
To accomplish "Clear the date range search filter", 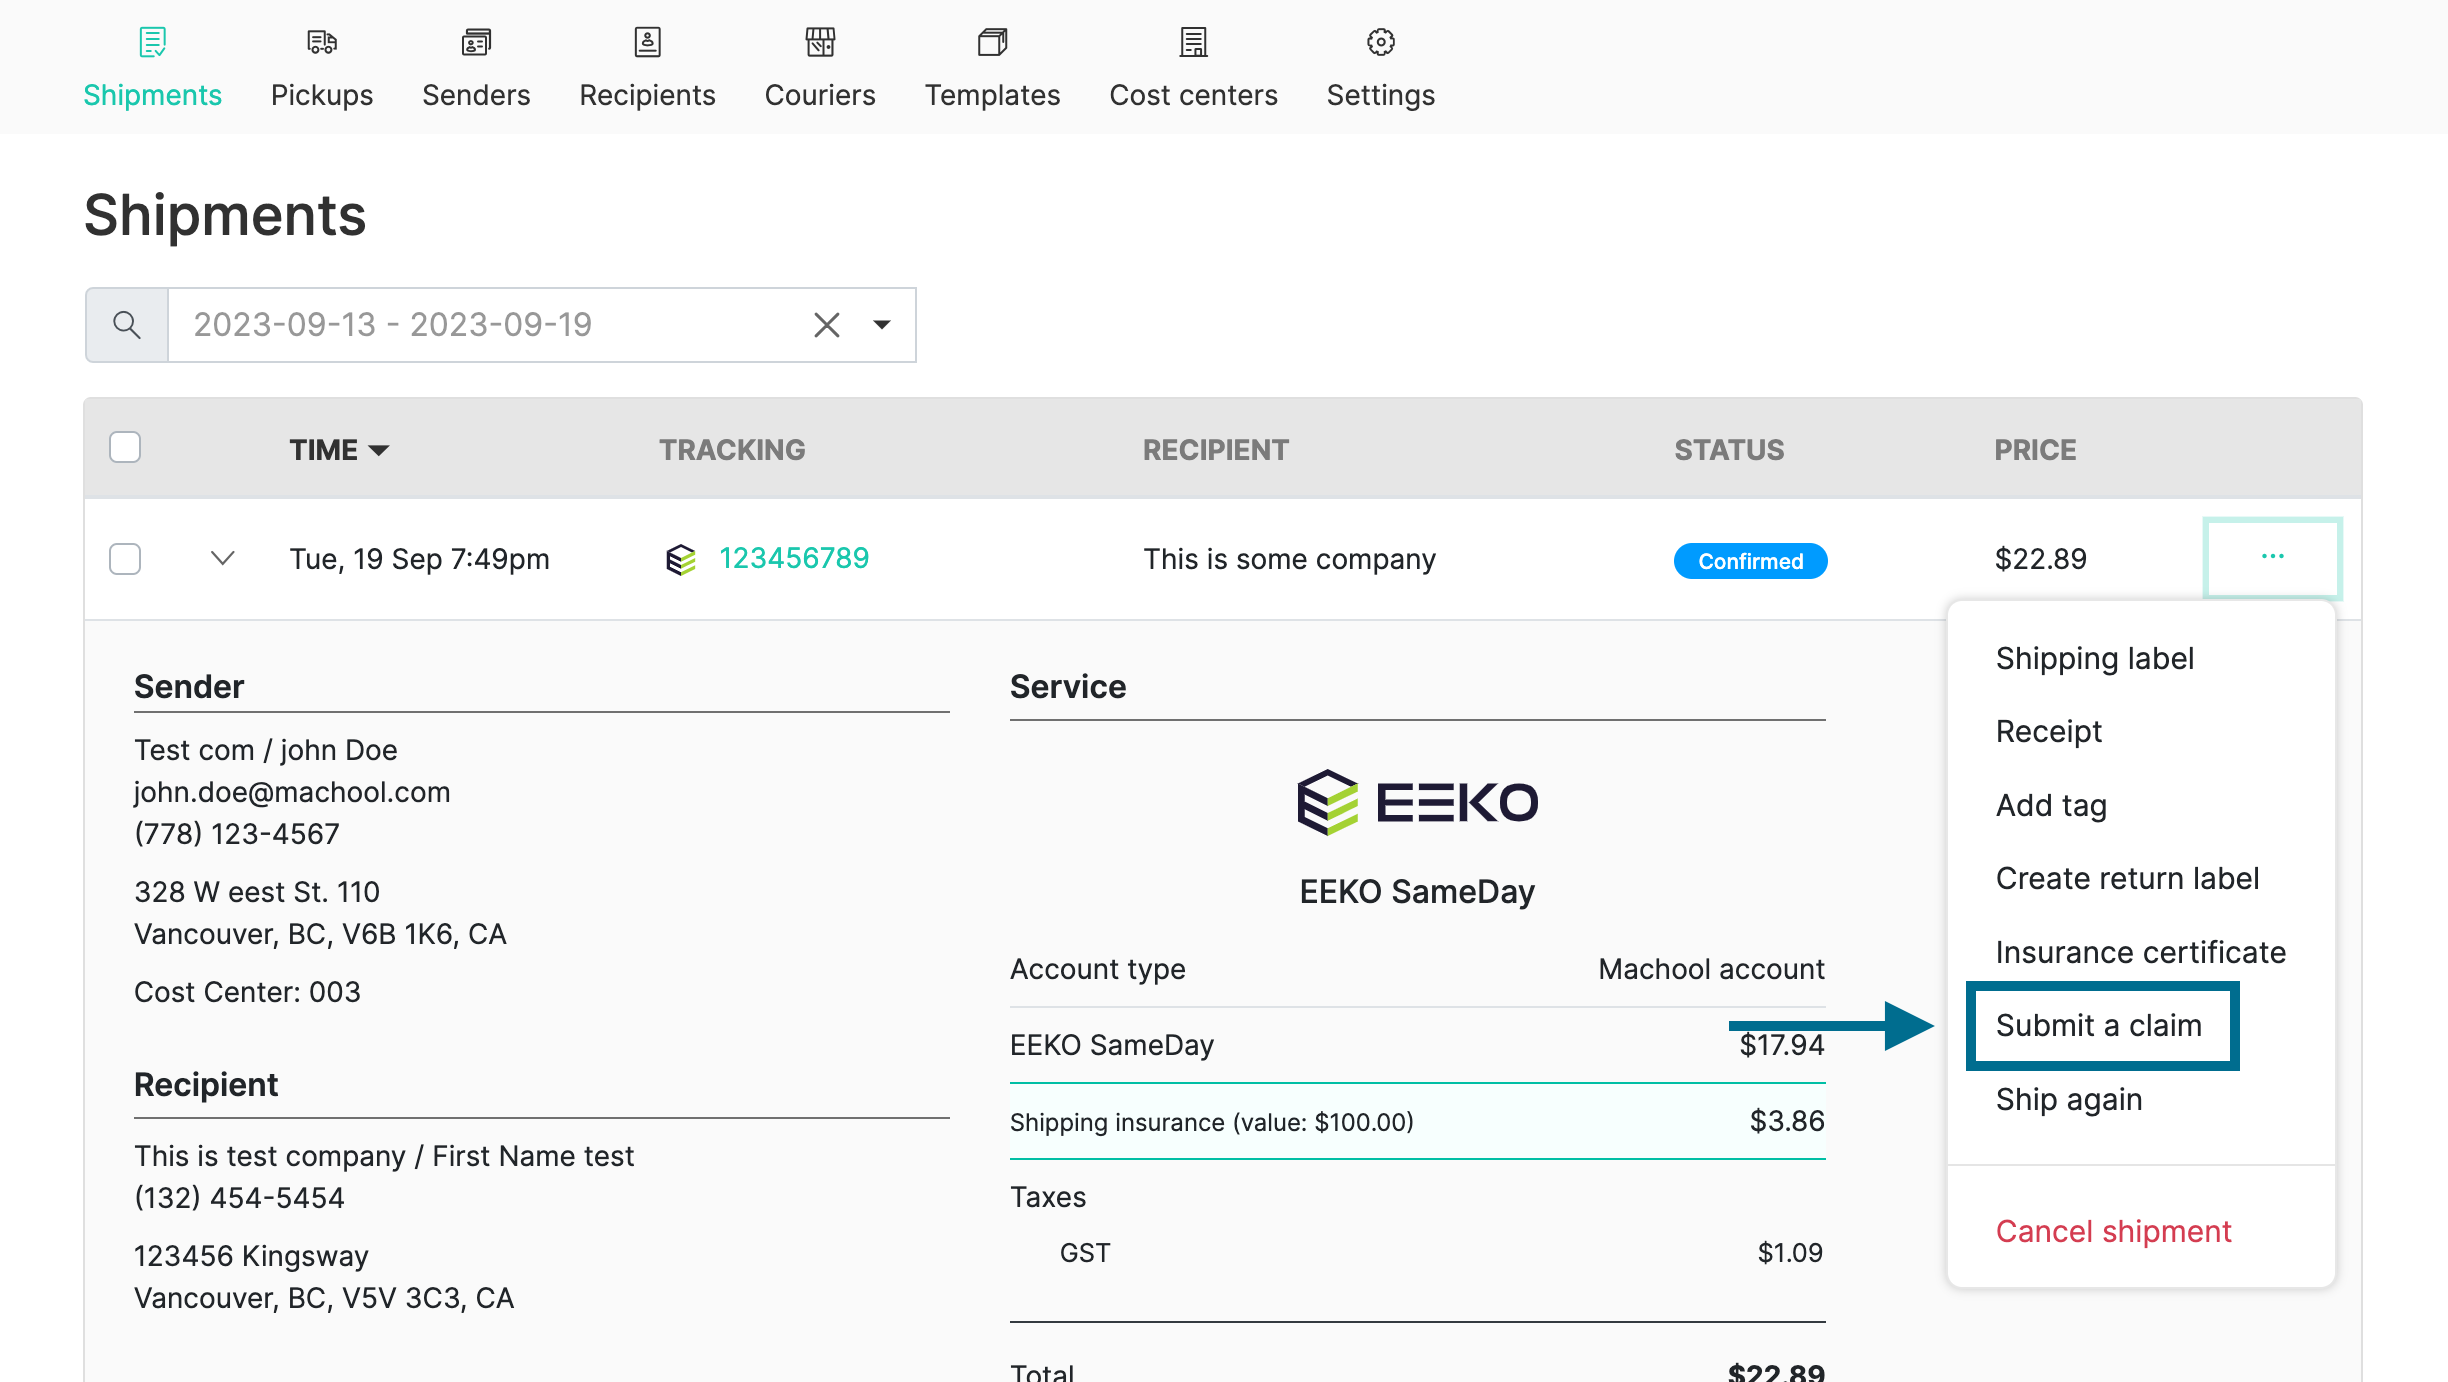I will (x=824, y=324).
